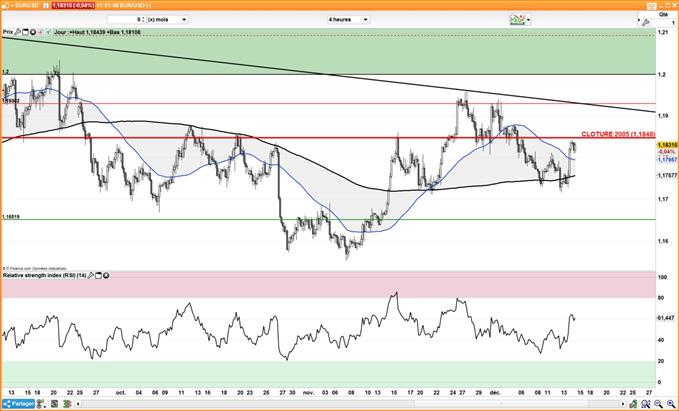Viewport: 679px width, 411px height.
Task: Click the zoom selection magnifier icon
Action: [646, 404]
